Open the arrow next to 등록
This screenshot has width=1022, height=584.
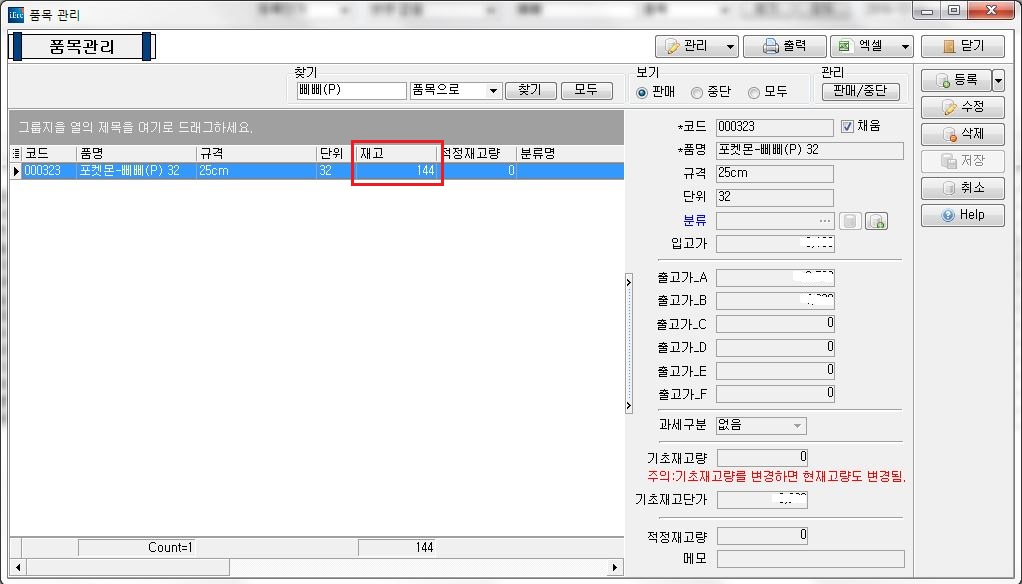click(998, 80)
